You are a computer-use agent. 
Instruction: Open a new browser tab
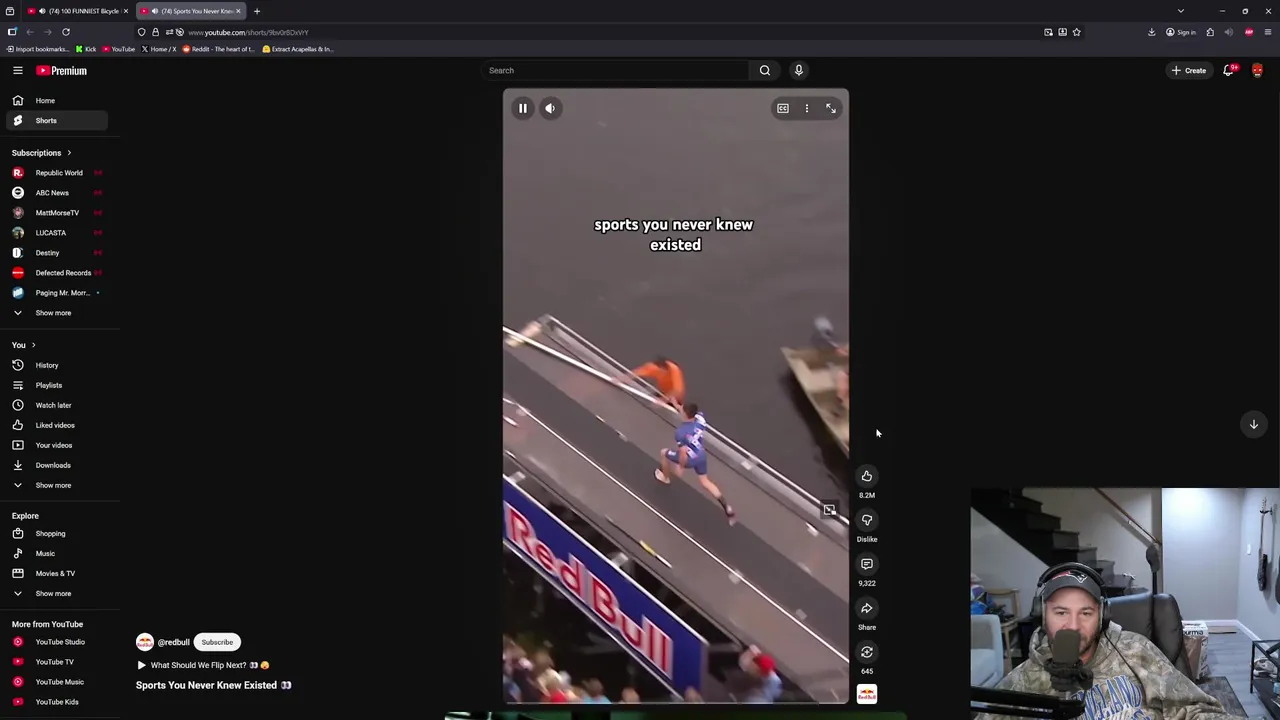point(257,11)
